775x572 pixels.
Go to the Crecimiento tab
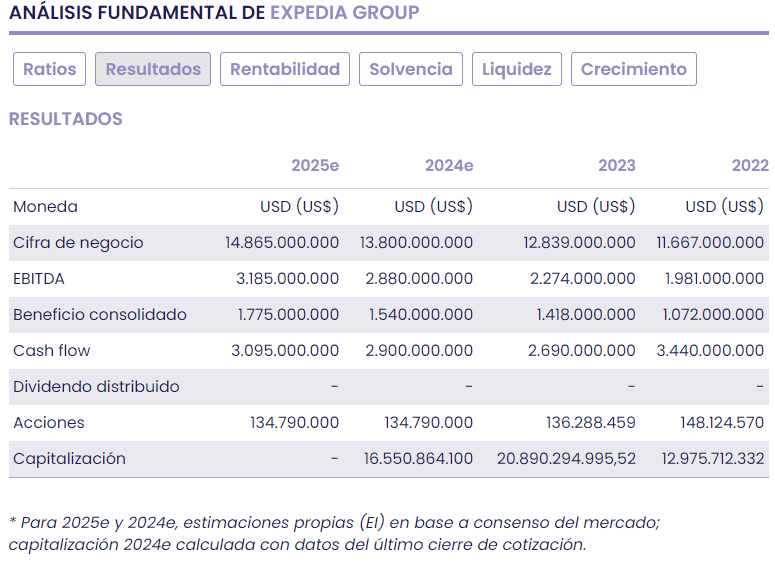[634, 69]
